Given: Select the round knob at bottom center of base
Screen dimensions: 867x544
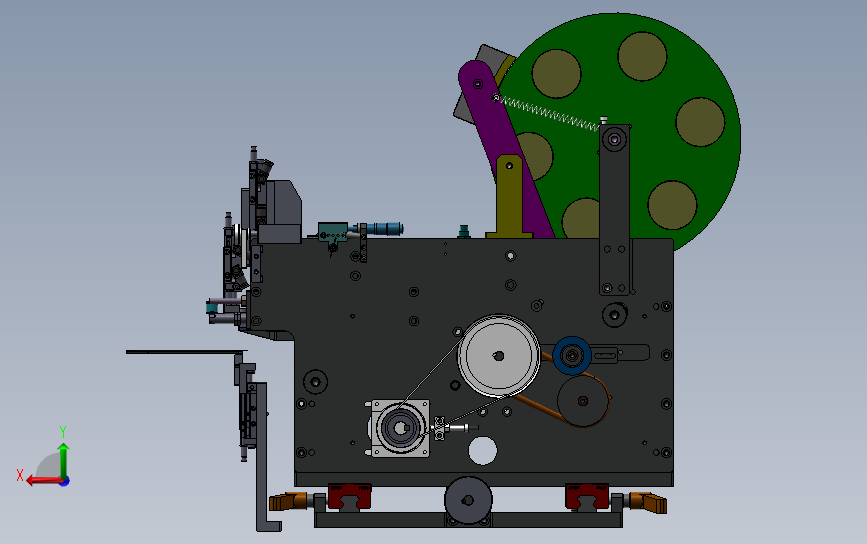Looking at the screenshot, I should click(468, 500).
